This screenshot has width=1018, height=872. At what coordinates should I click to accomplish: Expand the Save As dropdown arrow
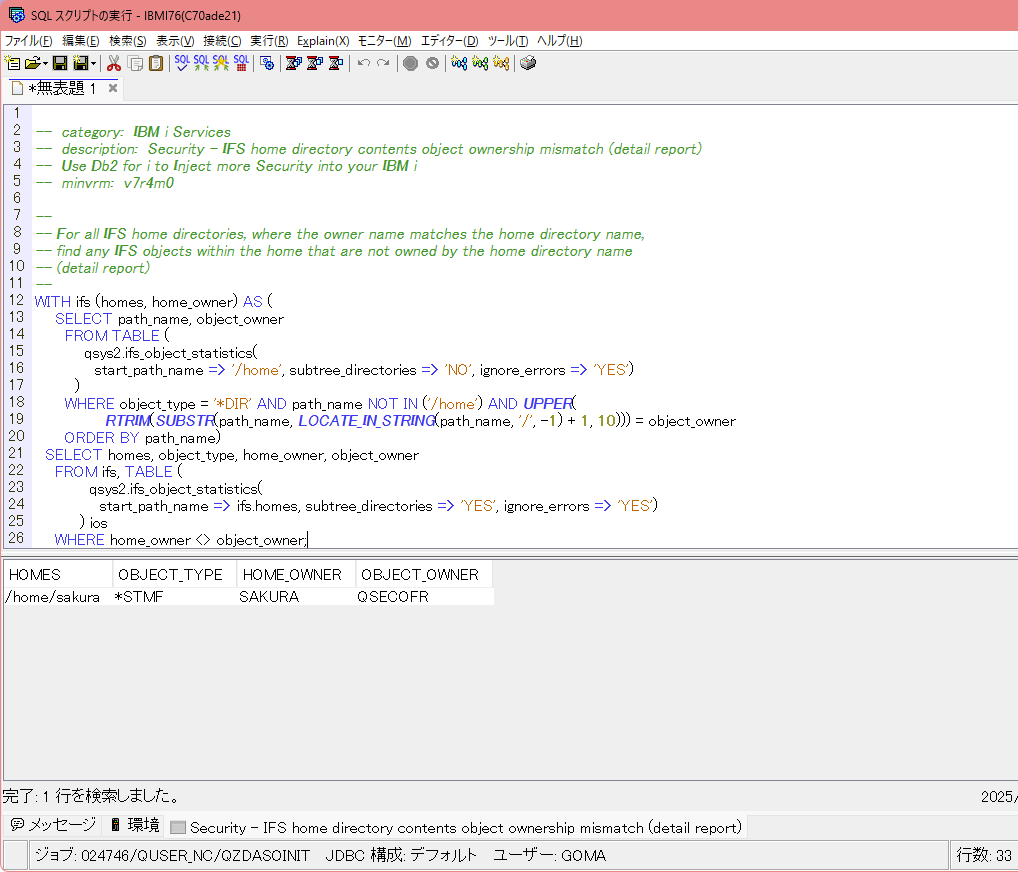[x=93, y=63]
